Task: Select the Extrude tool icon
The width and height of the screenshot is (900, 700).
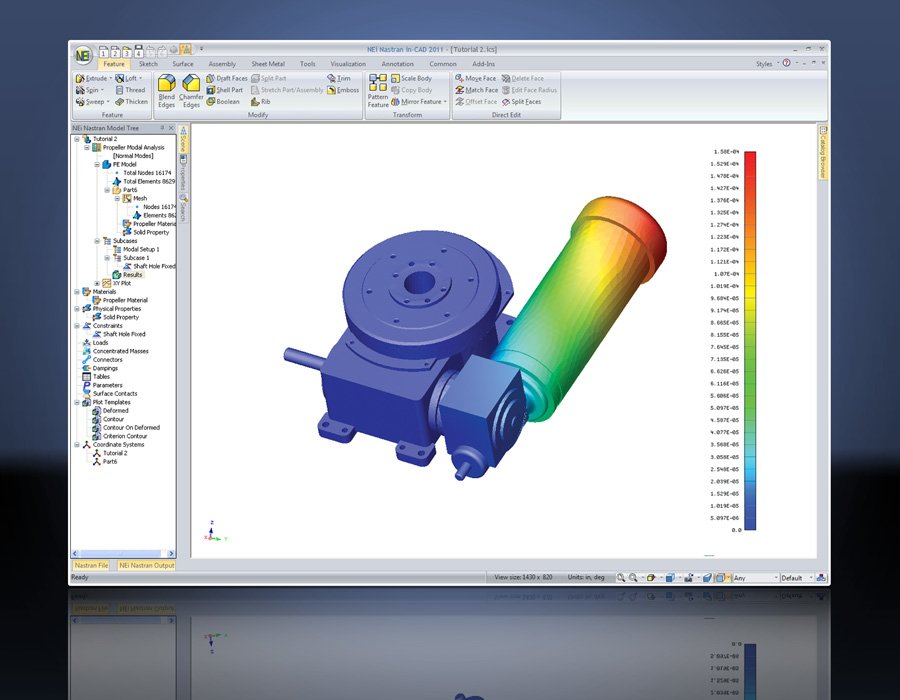Action: pos(80,78)
